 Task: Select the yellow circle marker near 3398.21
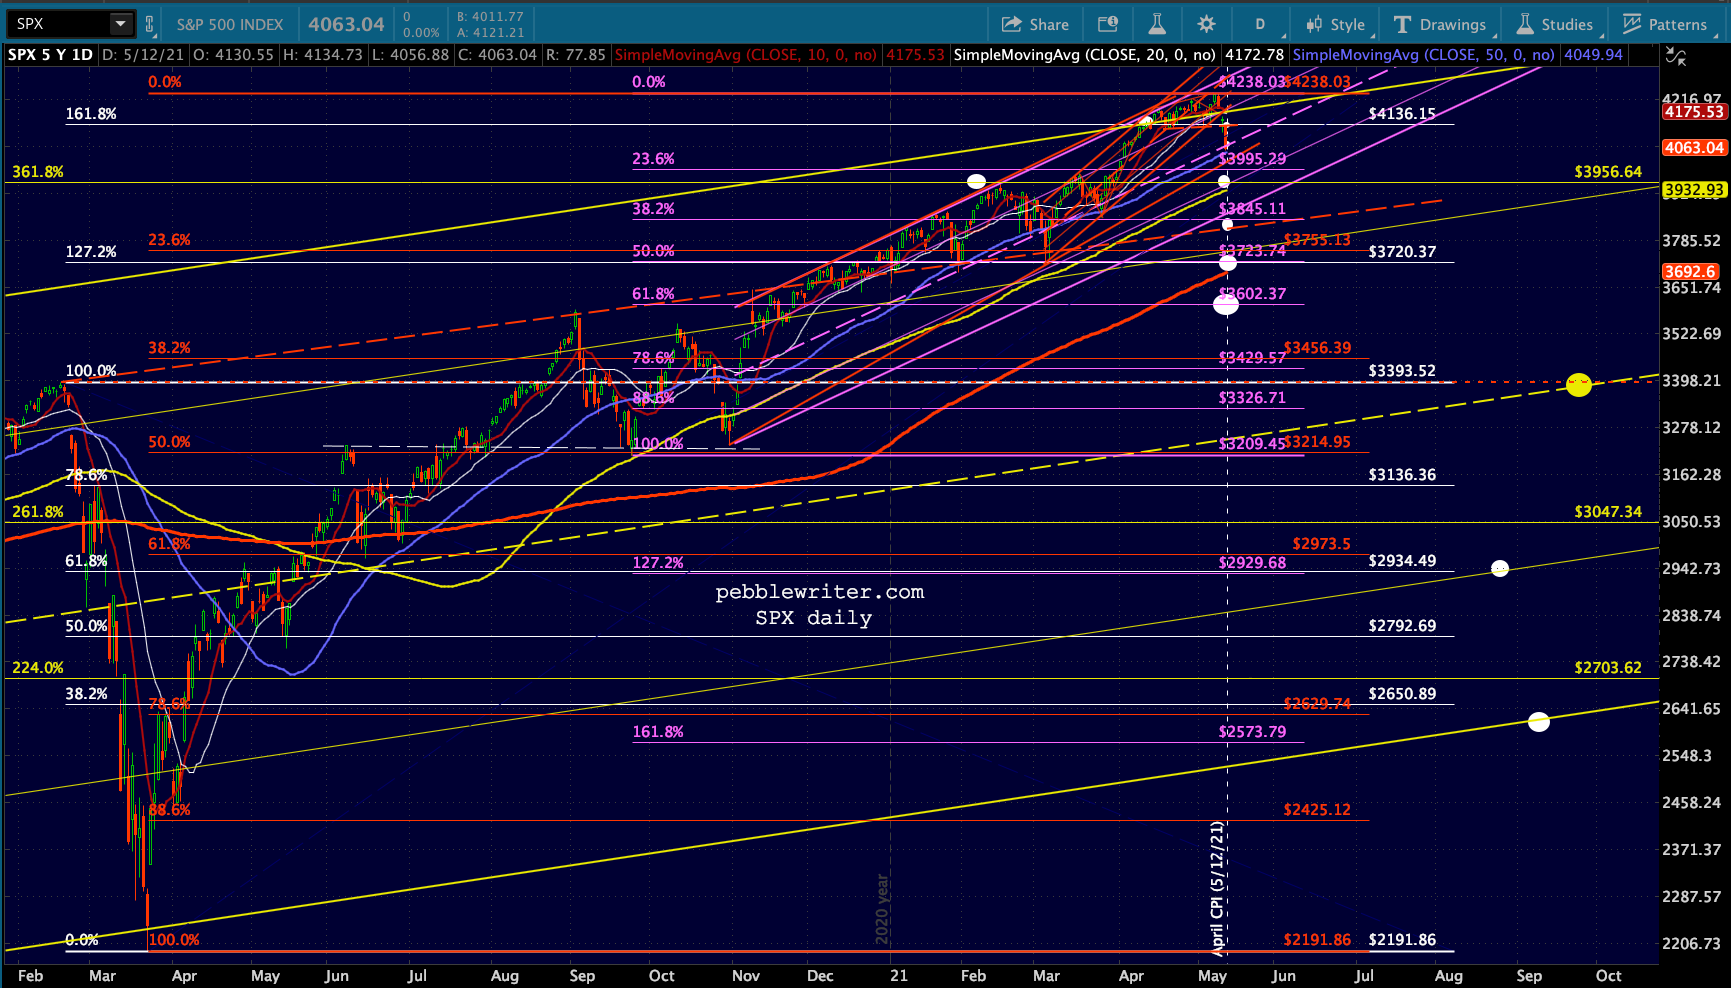point(1578,384)
